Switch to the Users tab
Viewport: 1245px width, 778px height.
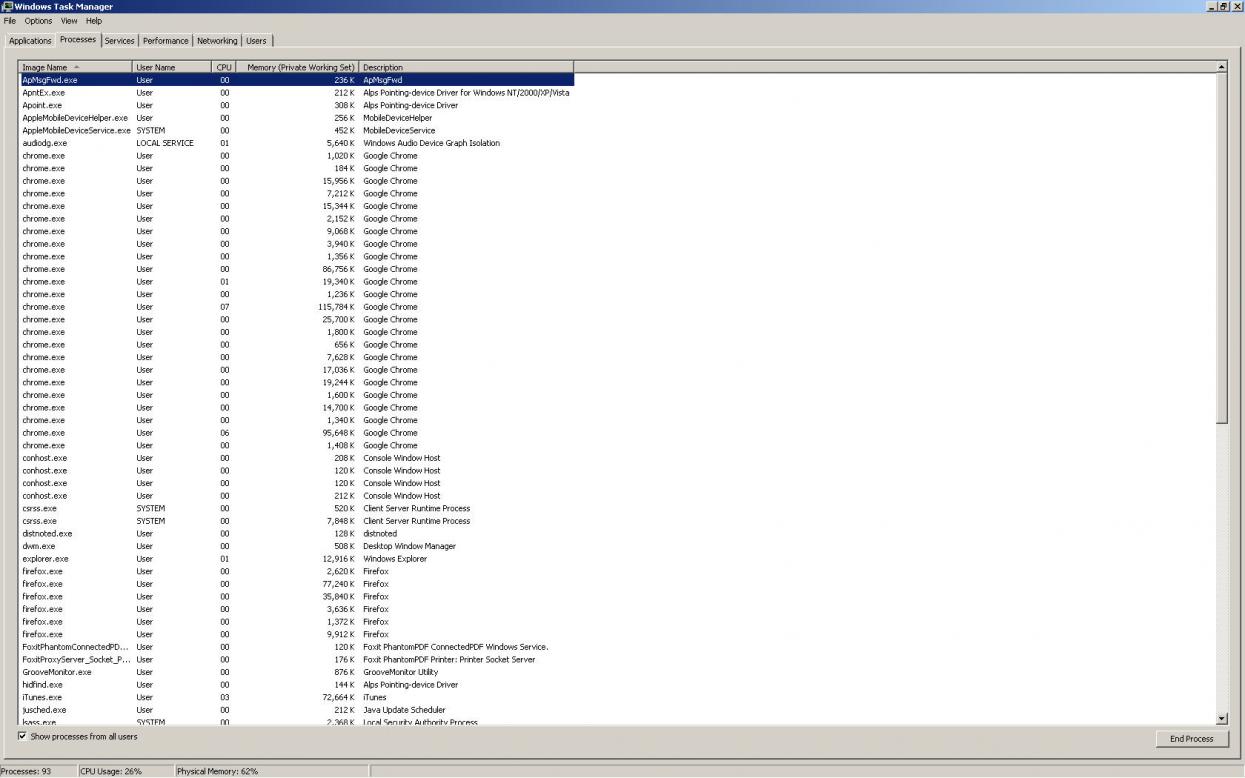coord(256,41)
